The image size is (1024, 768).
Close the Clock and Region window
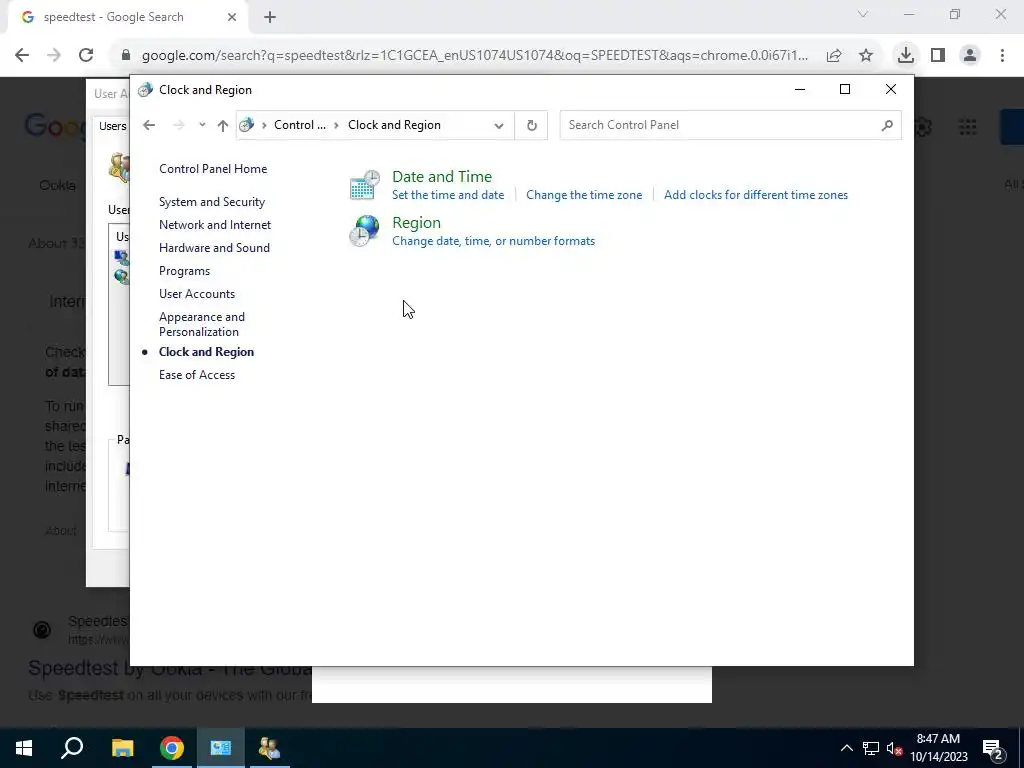tap(891, 89)
